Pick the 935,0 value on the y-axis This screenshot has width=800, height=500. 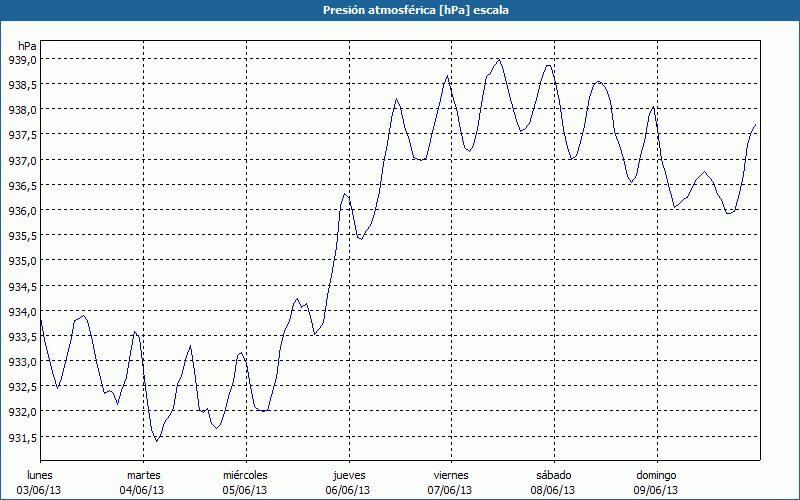(21, 261)
